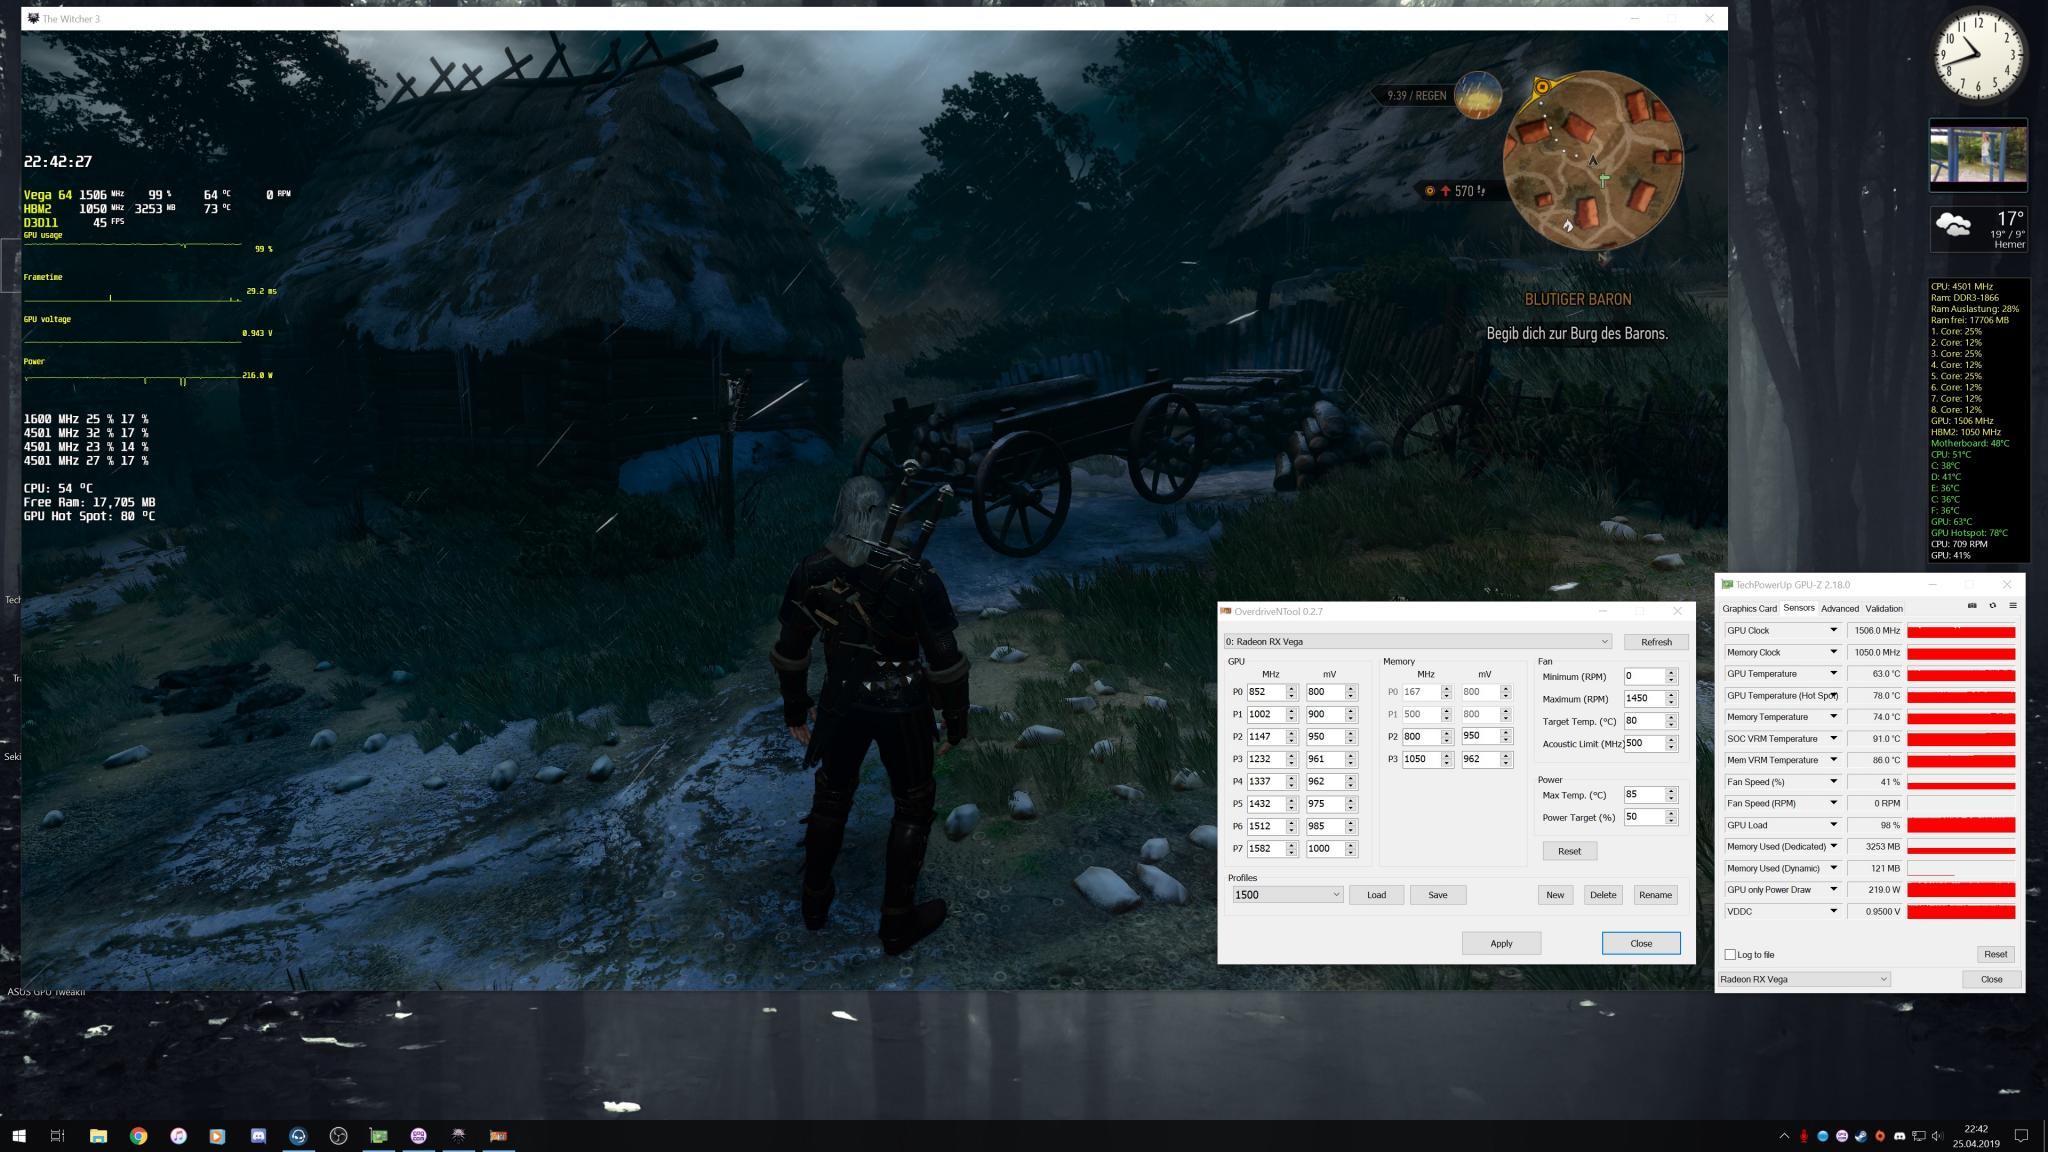Viewport: 2048px width, 1152px height.
Task: Open the Radeon RX Vega dropdown in GPU-Z
Action: (x=1804, y=980)
